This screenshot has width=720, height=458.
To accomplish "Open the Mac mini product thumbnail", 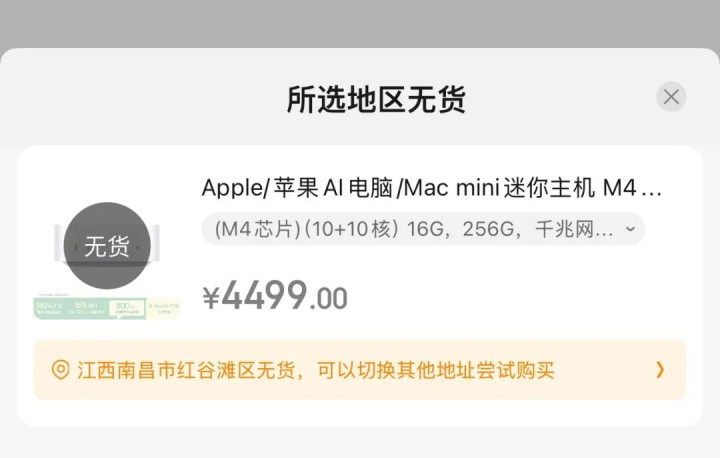I will 107,260.
